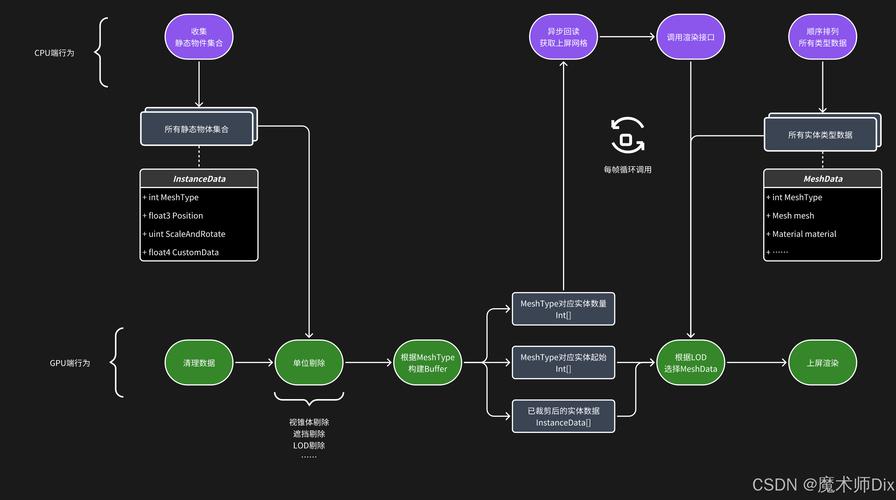The height and width of the screenshot is (500, 896).
Task: Select the purple 收集静态物件集合 node
Action: click(x=198, y=37)
